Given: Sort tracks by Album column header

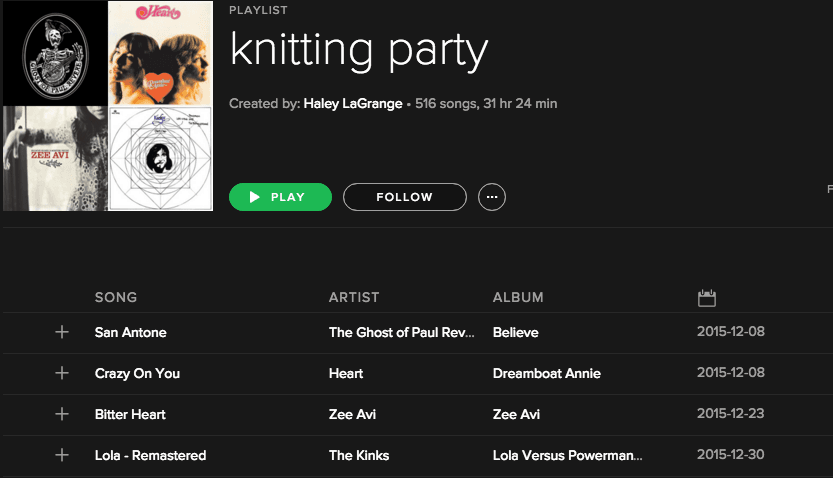Looking at the screenshot, I should 518,297.
